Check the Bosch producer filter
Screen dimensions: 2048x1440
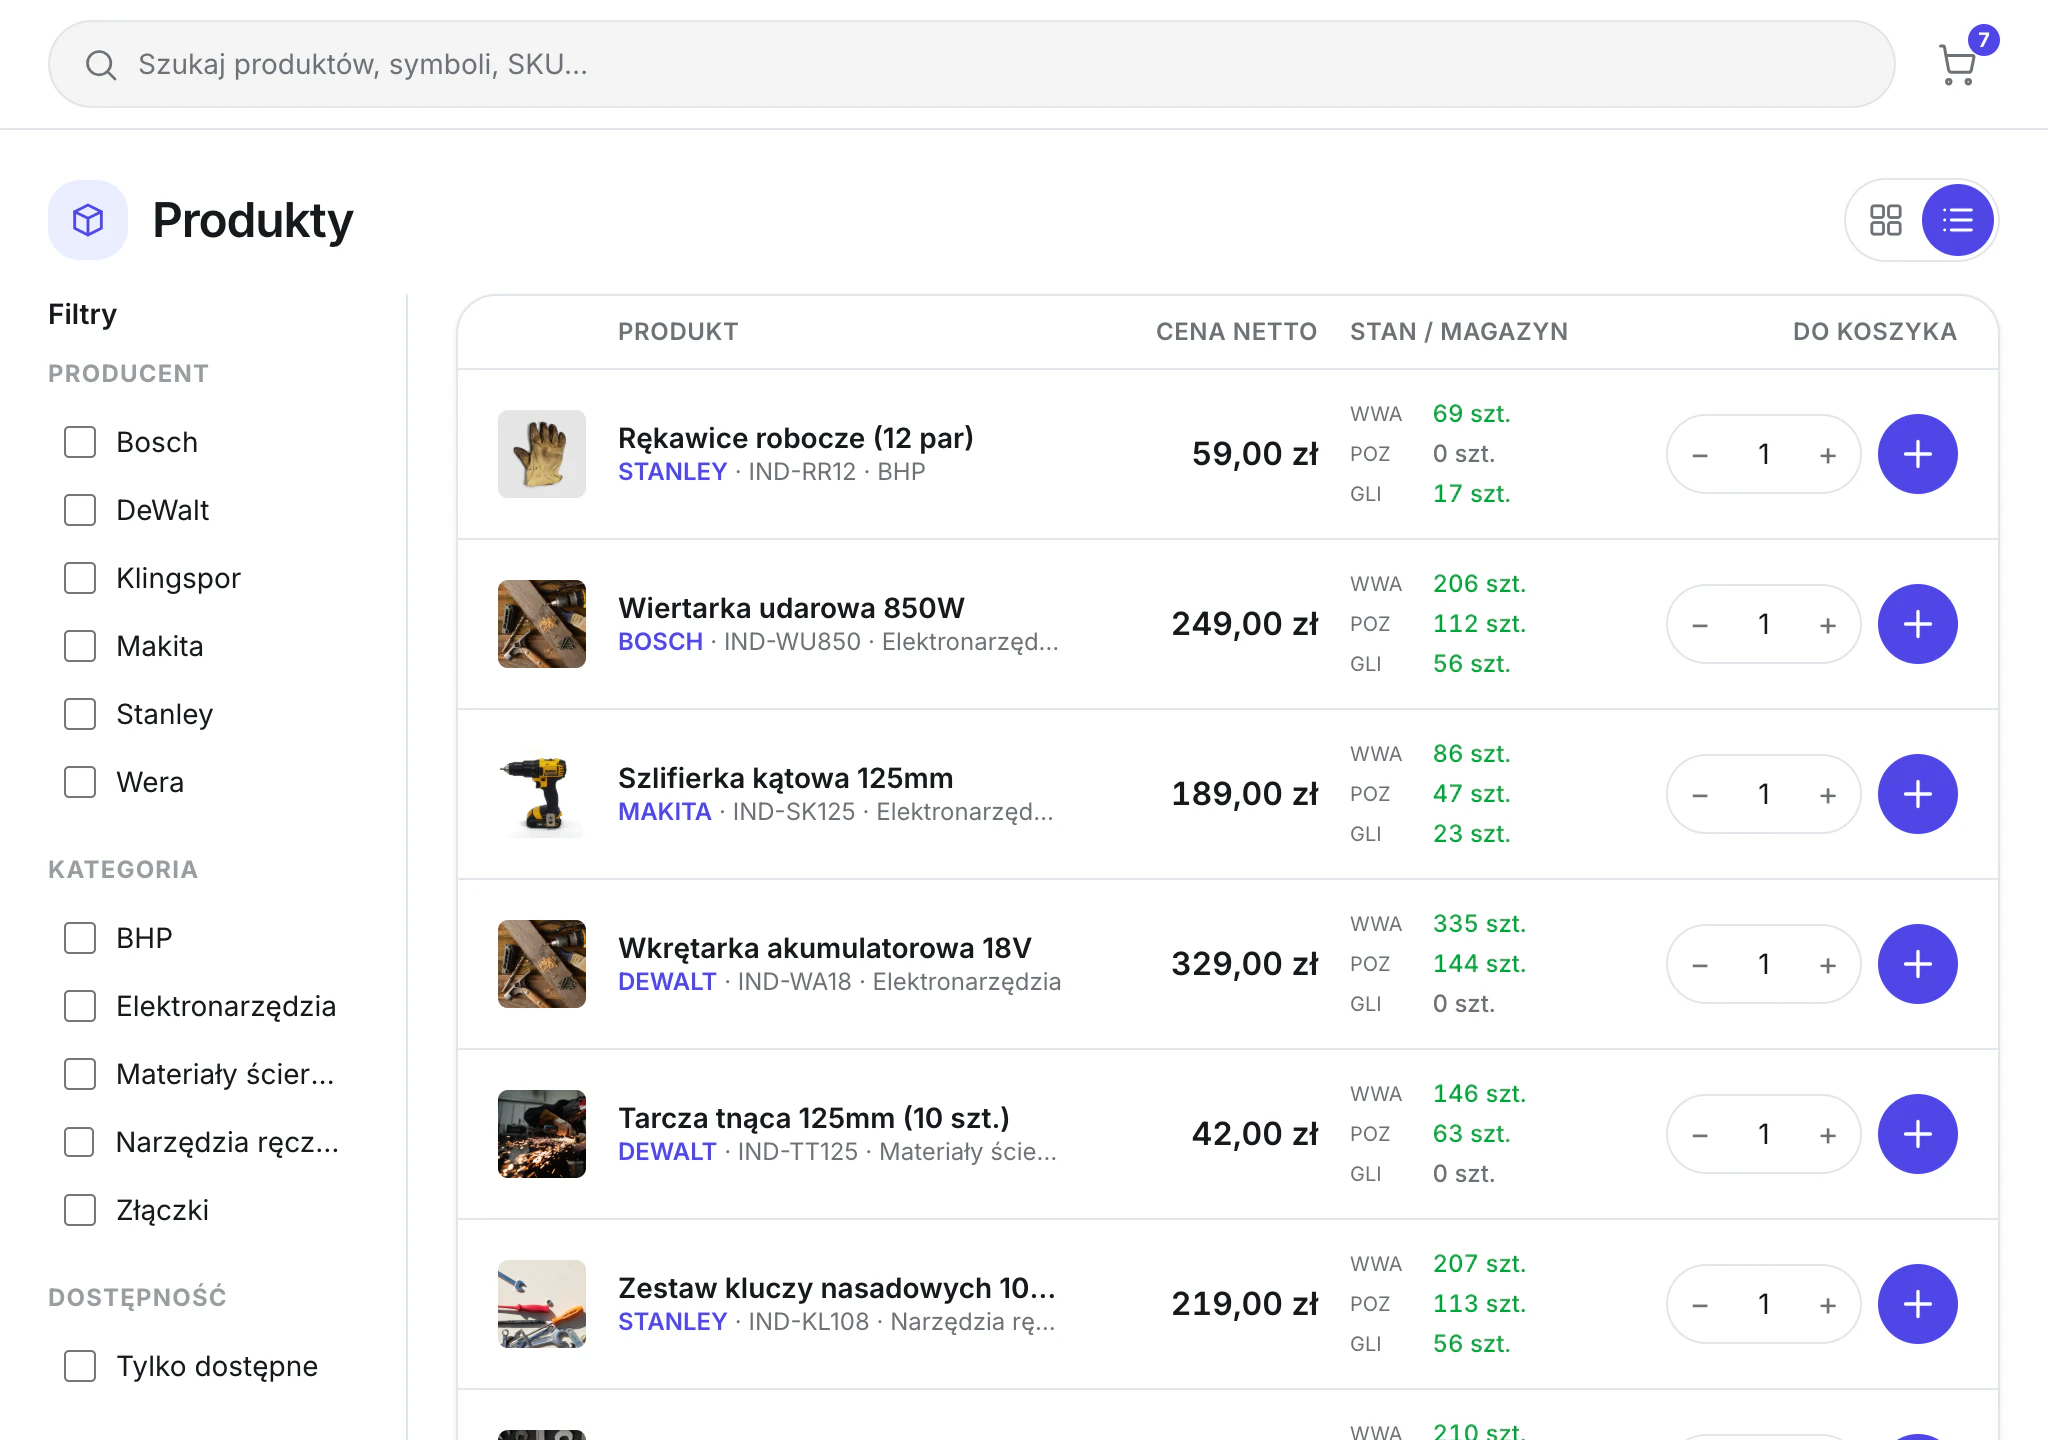[80, 442]
